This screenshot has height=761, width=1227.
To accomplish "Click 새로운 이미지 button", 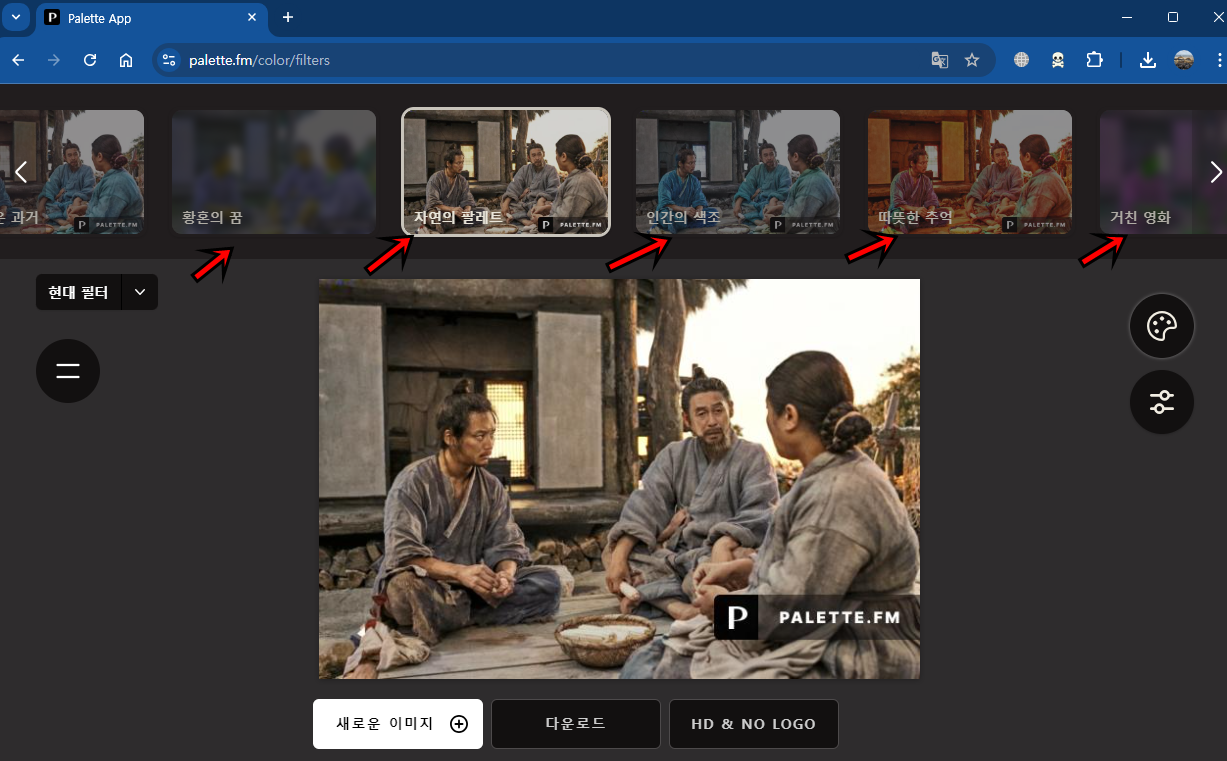I will tap(398, 724).
